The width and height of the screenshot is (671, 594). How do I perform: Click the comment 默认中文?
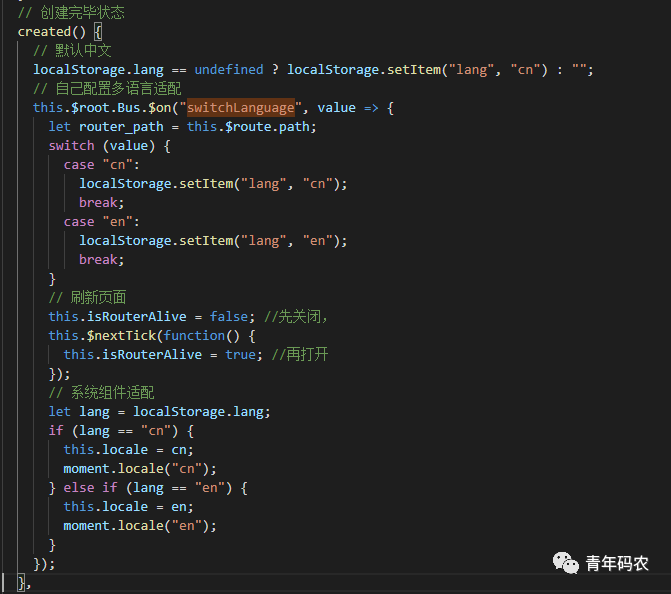pos(72,50)
